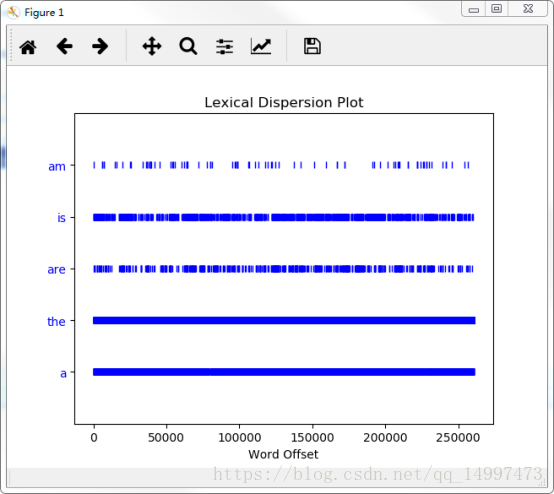Go back to the previous view
Image resolution: width=554 pixels, height=494 pixels.
pos(64,46)
